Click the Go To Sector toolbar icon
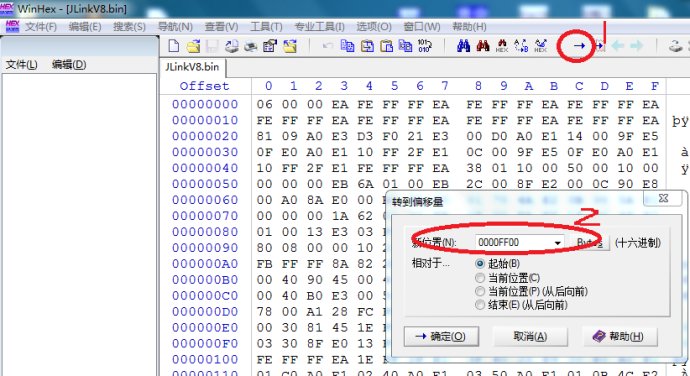 point(599,46)
